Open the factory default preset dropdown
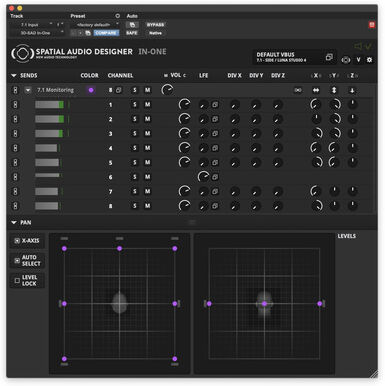This screenshot has height=386, width=385. [95, 25]
